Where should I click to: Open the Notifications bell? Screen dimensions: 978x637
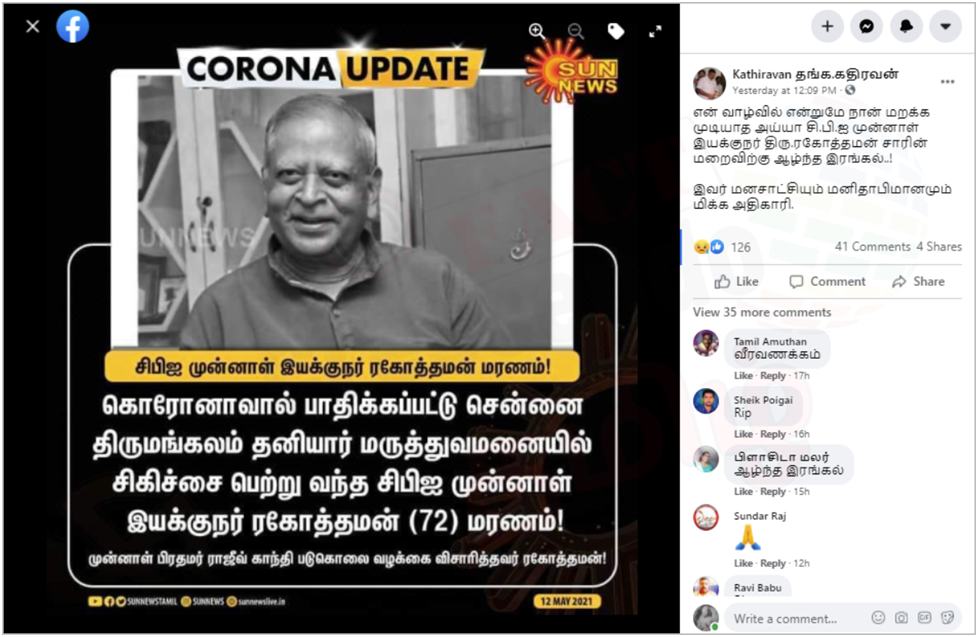click(906, 26)
